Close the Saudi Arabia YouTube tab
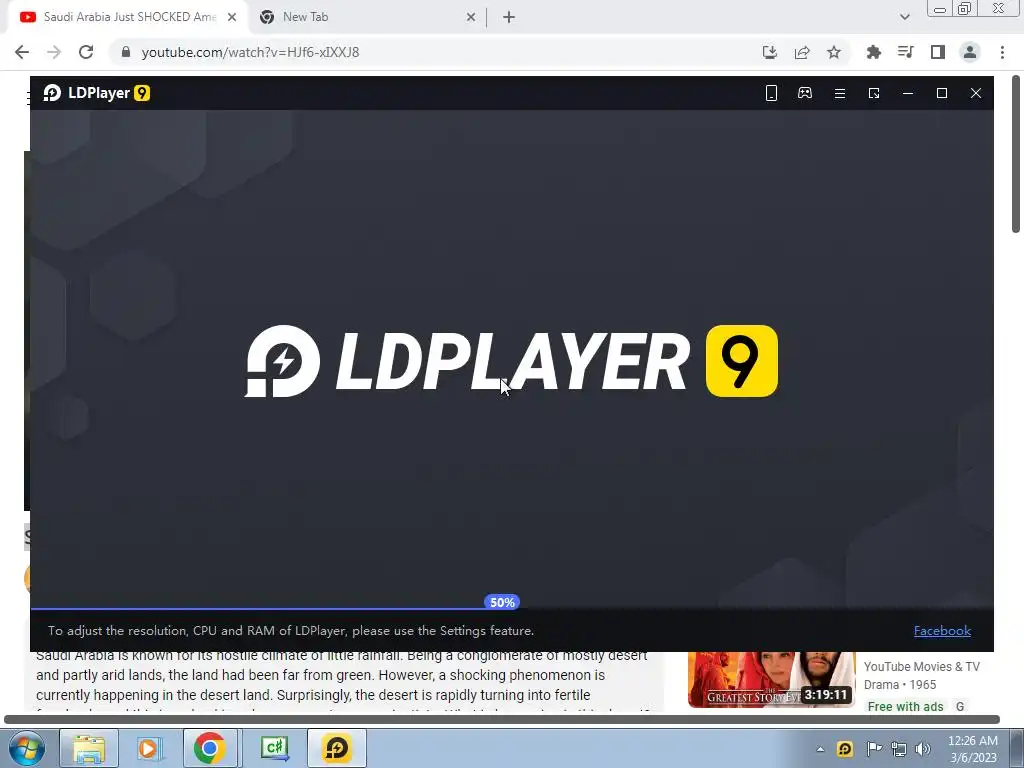The image size is (1024, 768). (232, 17)
